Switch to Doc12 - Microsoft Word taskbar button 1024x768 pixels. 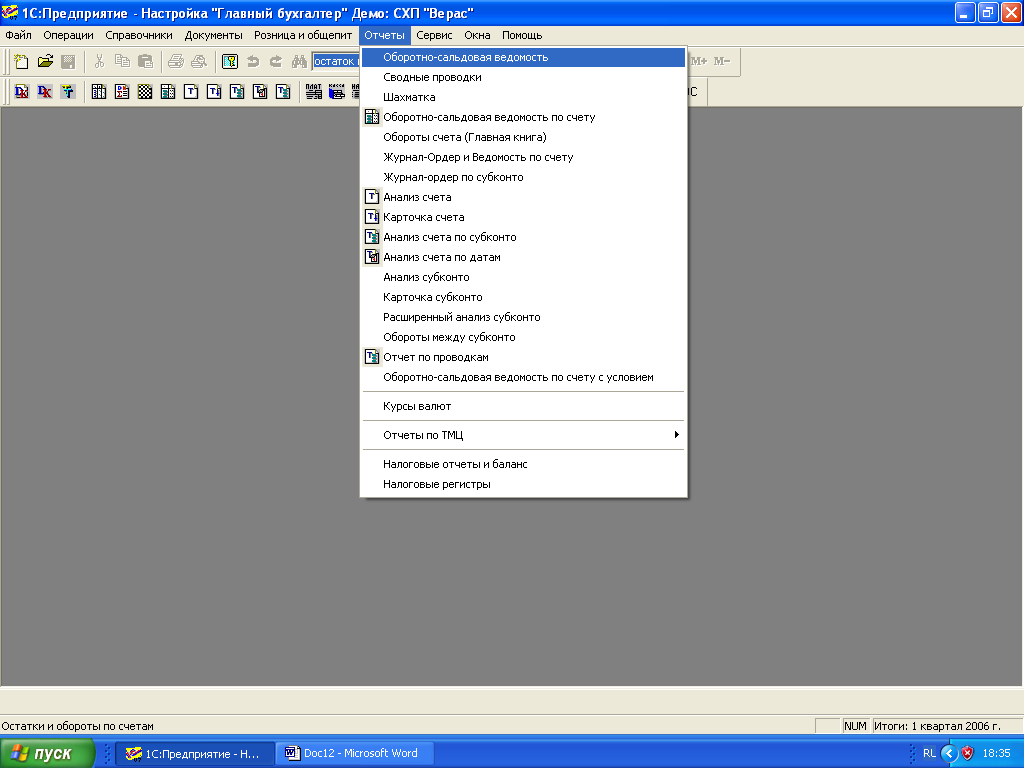tap(356, 753)
